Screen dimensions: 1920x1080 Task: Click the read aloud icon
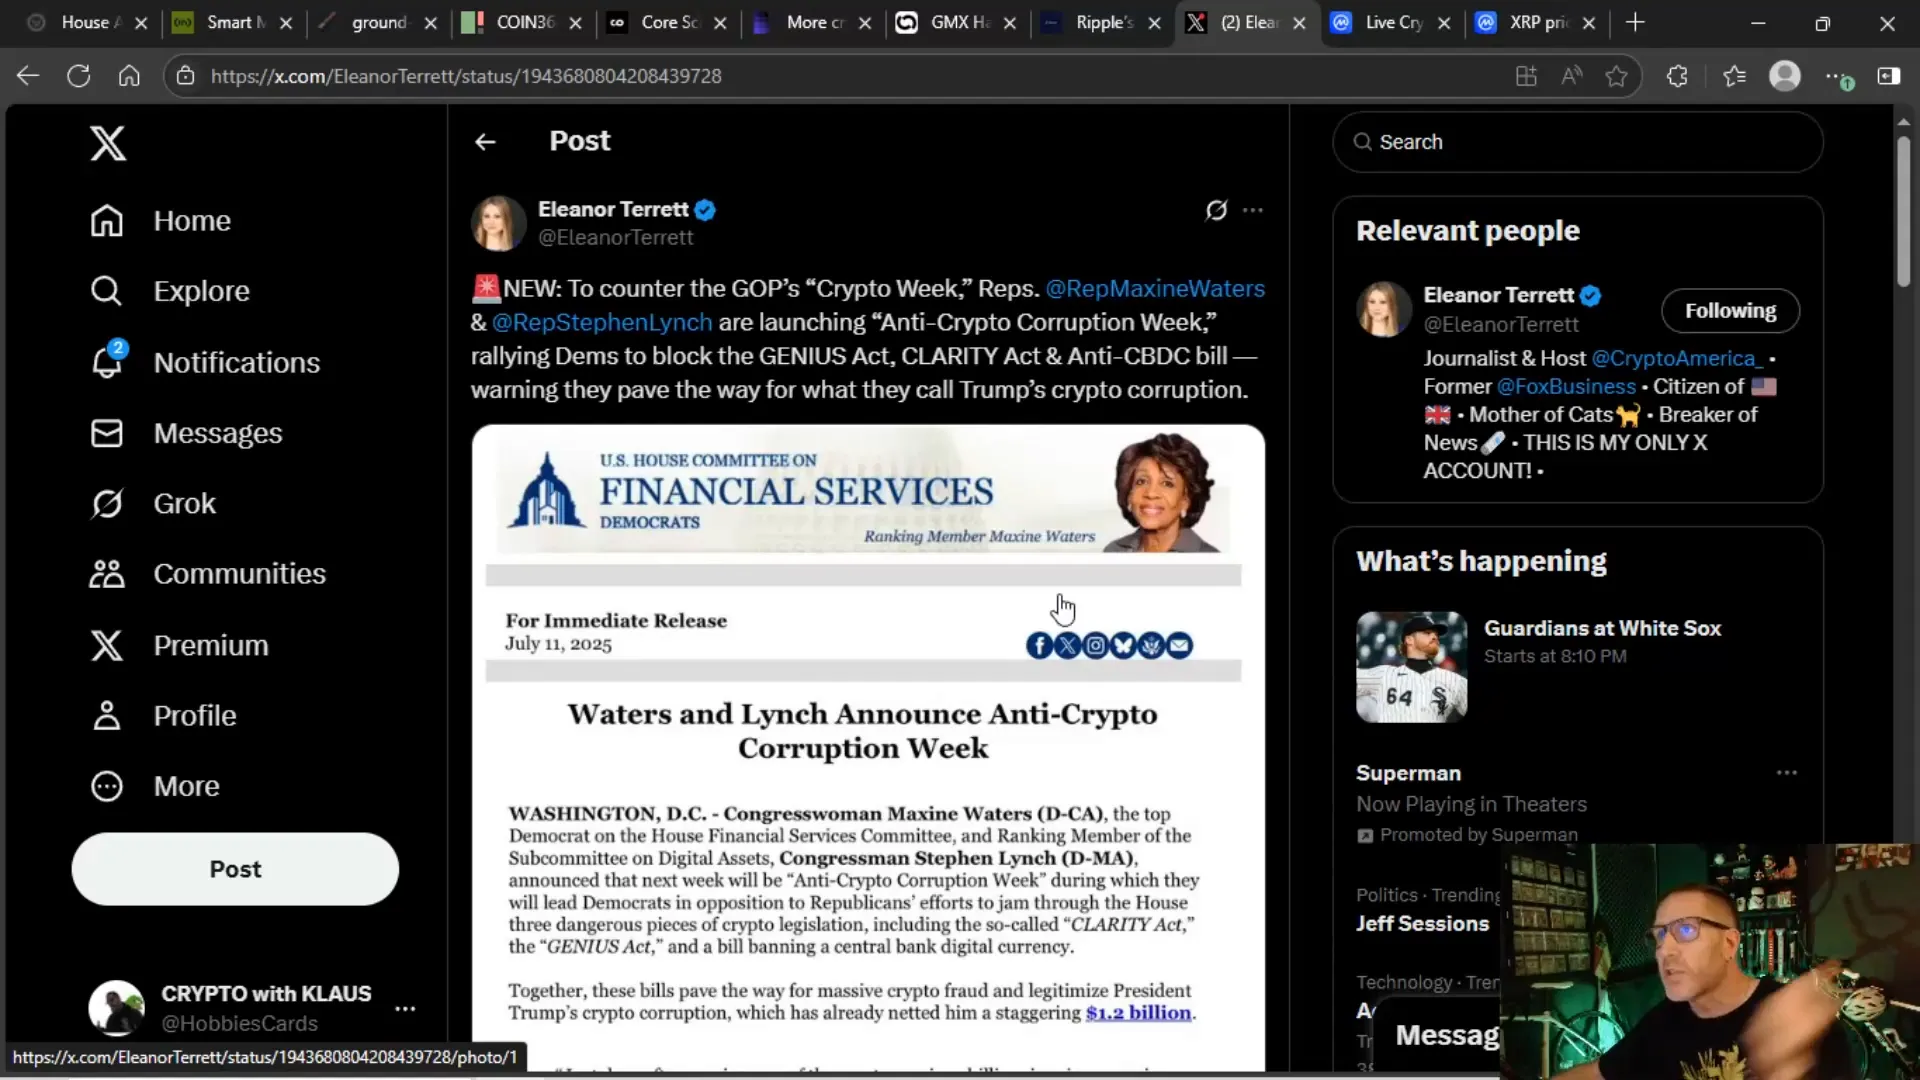(1572, 76)
